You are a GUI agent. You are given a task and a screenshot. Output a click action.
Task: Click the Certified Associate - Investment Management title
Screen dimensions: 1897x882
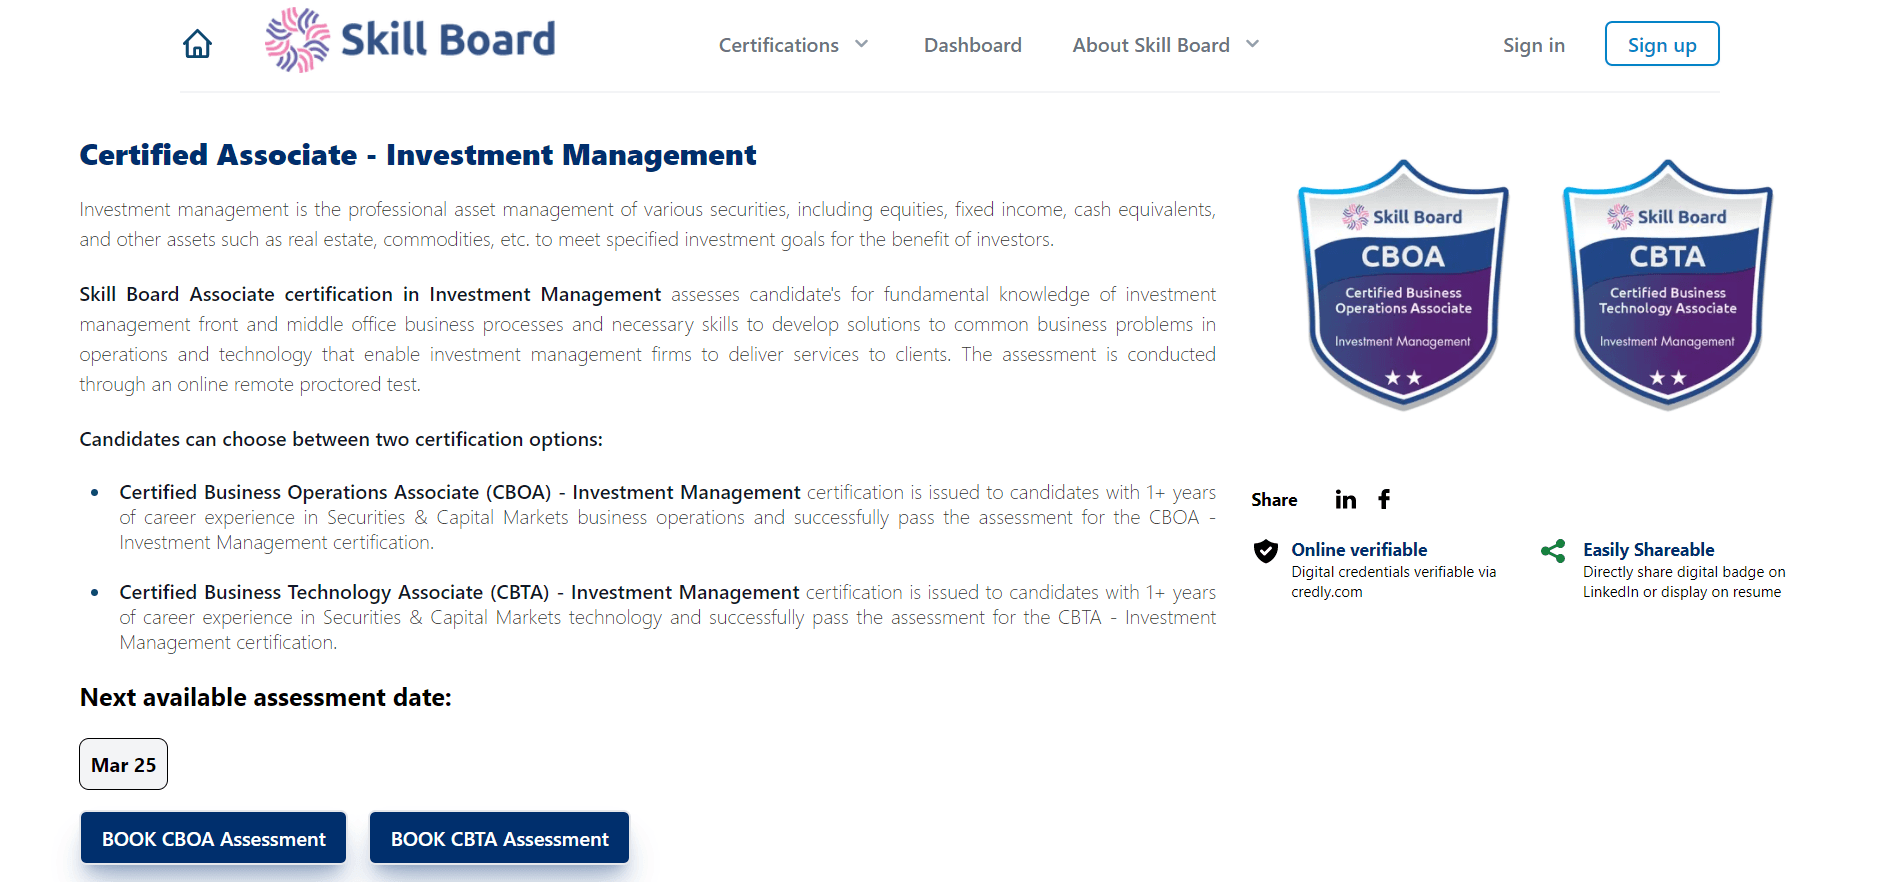(418, 155)
